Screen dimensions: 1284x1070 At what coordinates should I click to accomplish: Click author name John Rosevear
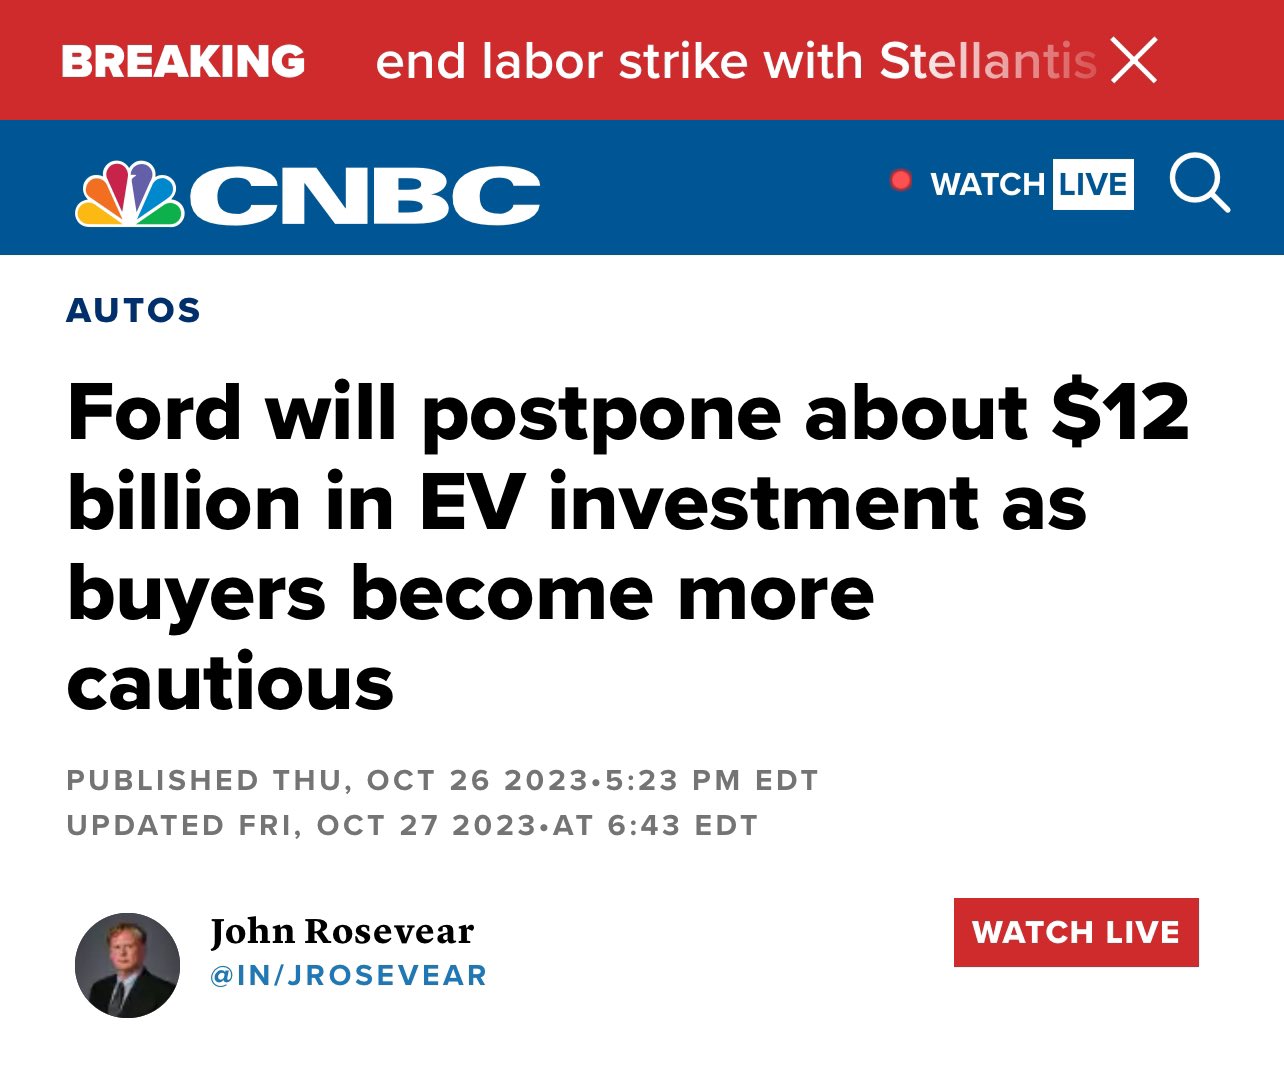click(342, 931)
